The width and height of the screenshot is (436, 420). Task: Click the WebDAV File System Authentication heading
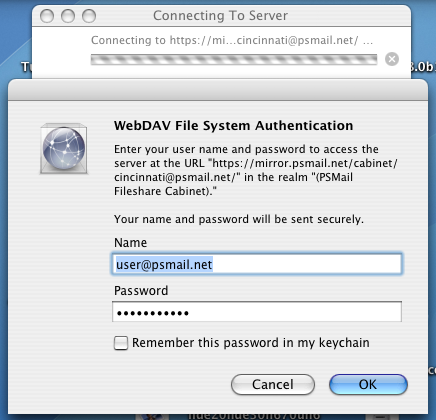click(233, 126)
